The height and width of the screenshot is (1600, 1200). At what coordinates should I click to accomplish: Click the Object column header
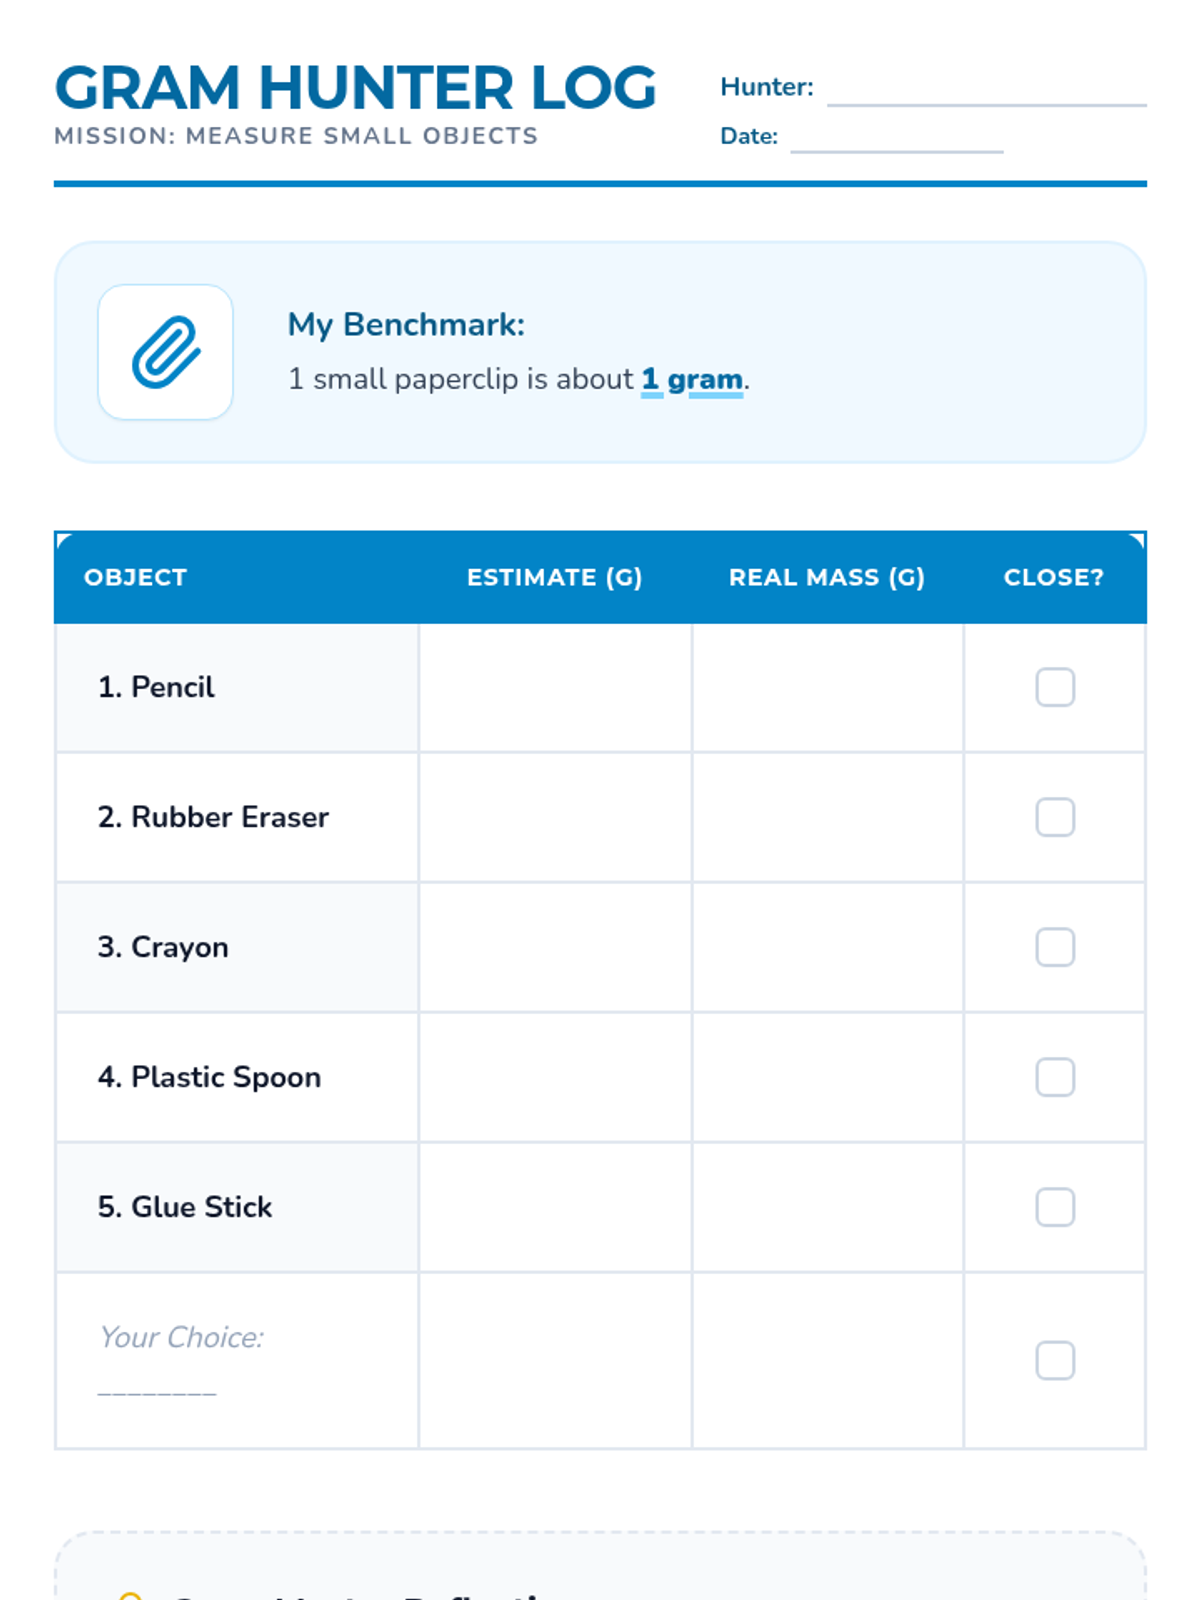click(x=135, y=577)
